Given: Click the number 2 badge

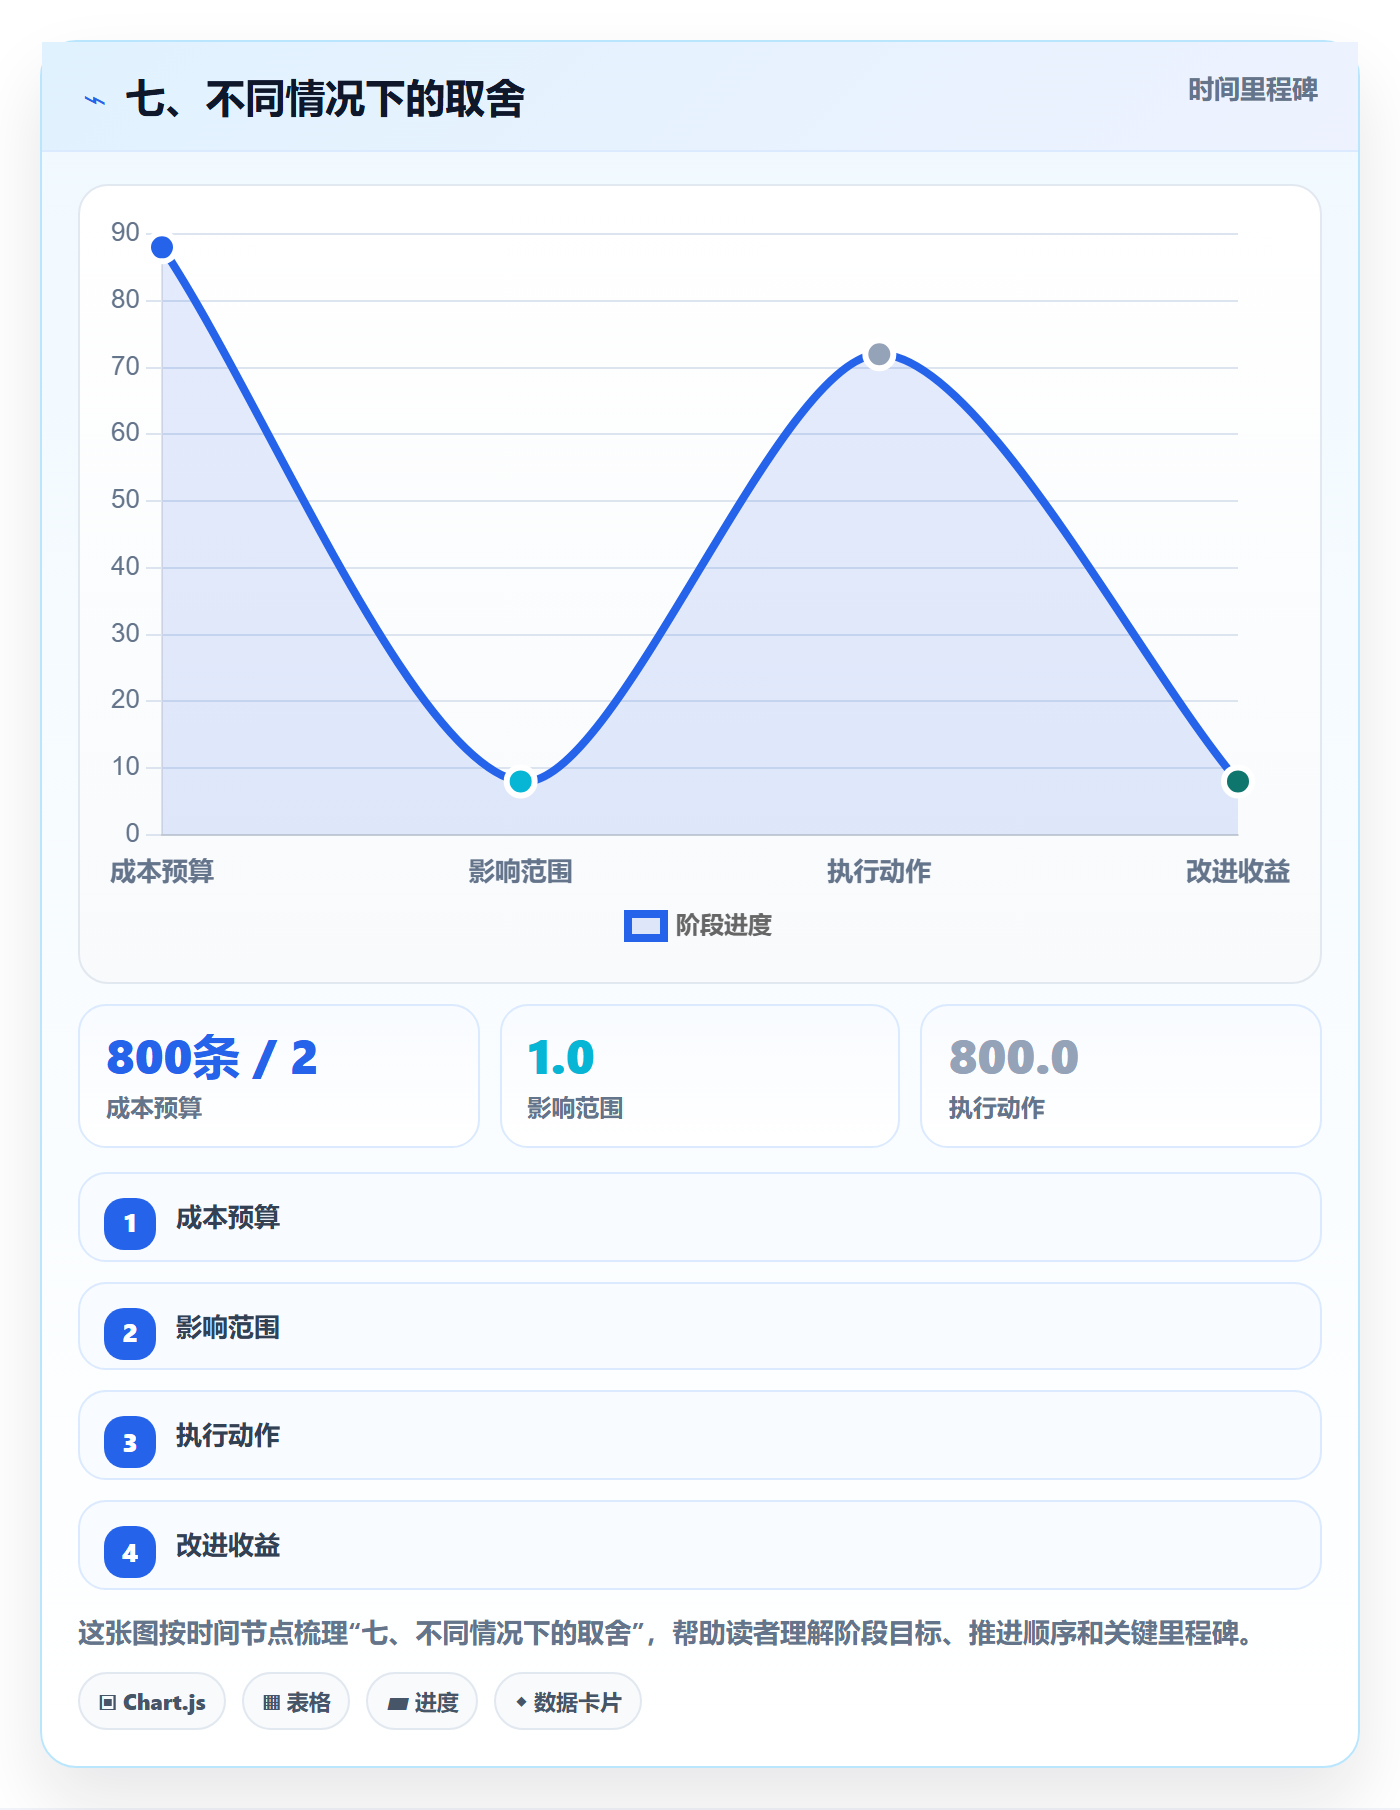Looking at the screenshot, I should point(130,1333).
